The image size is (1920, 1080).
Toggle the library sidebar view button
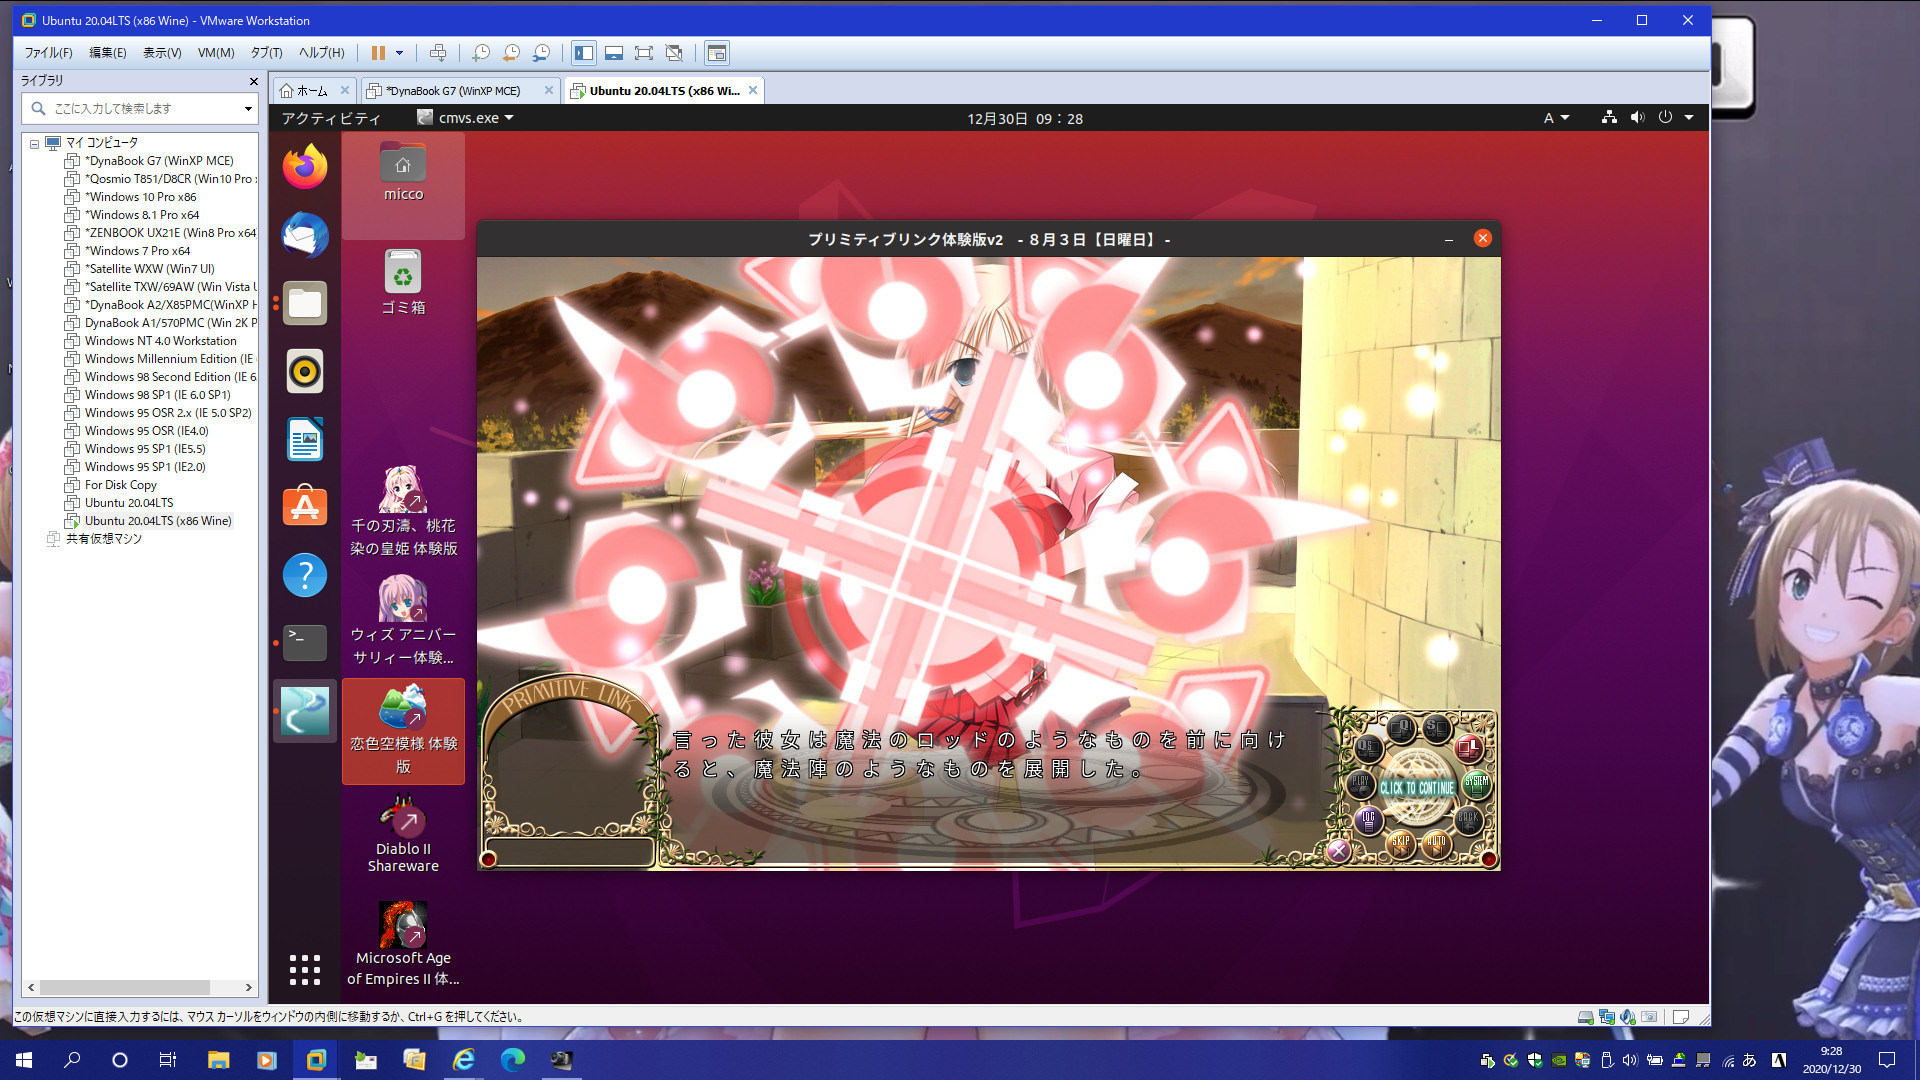click(x=584, y=53)
